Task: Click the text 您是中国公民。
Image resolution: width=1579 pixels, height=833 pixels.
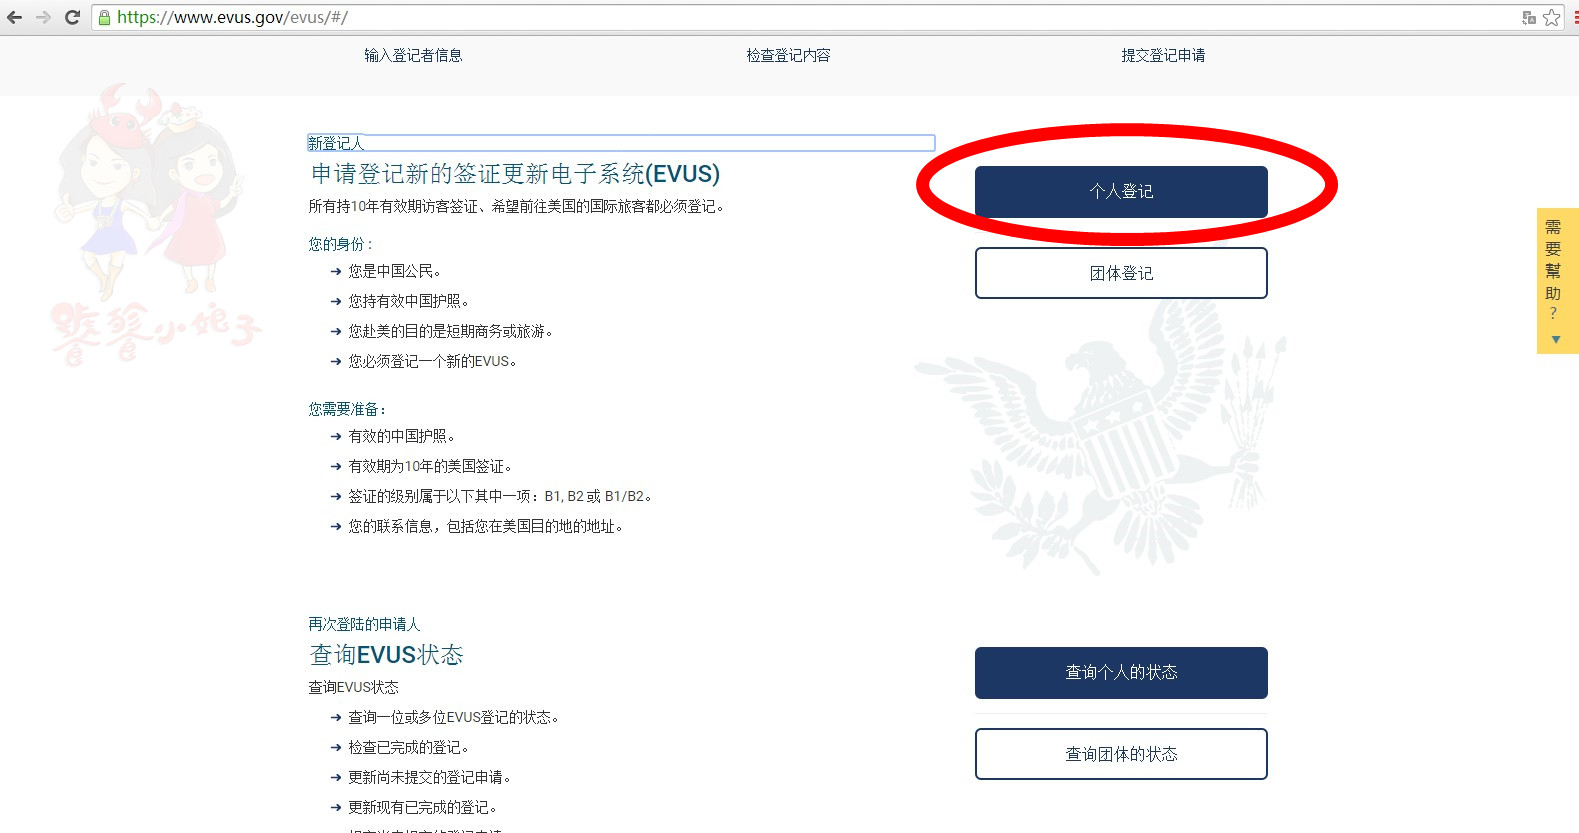Action: [x=395, y=271]
